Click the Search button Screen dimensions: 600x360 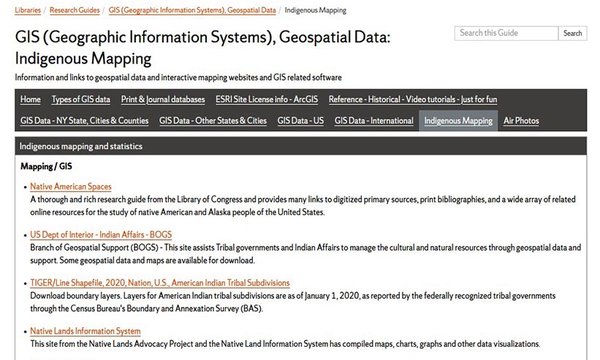(x=572, y=33)
